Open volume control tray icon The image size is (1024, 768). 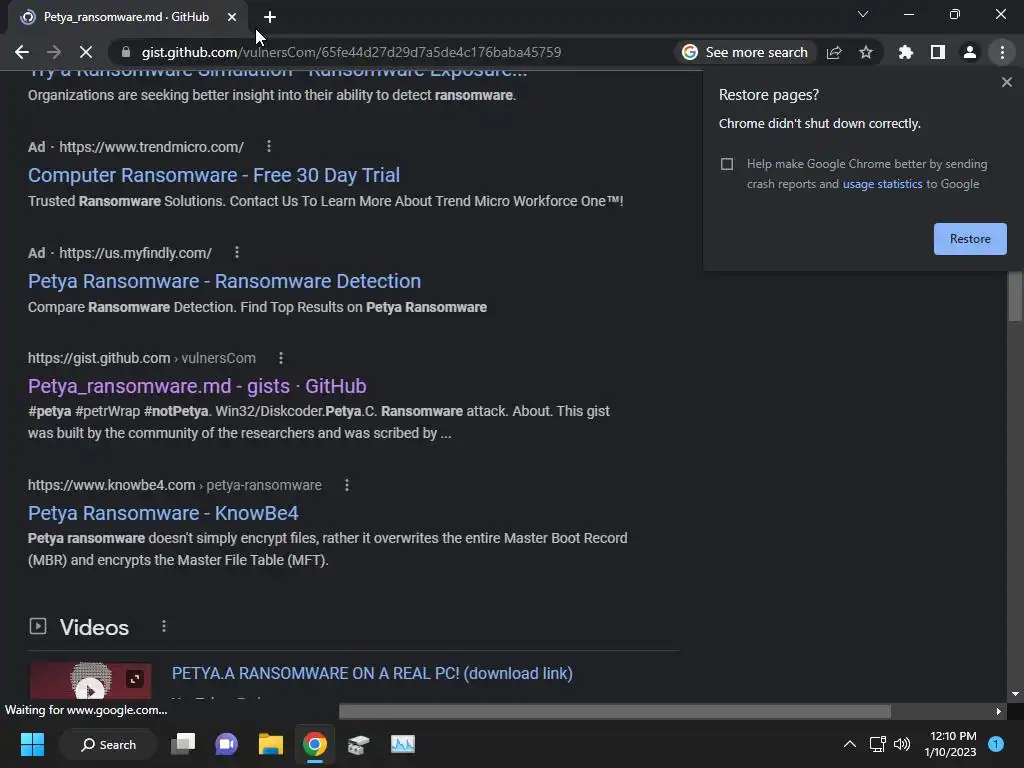click(x=902, y=744)
